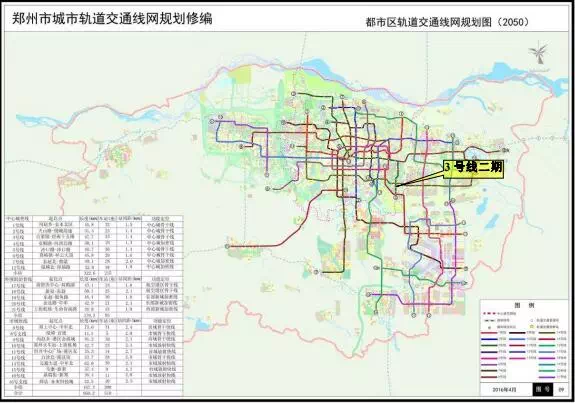Image resolution: width=575 pixels, height=403 pixels.
Task: Click the 2016年4月 date cell
Action: (x=505, y=389)
